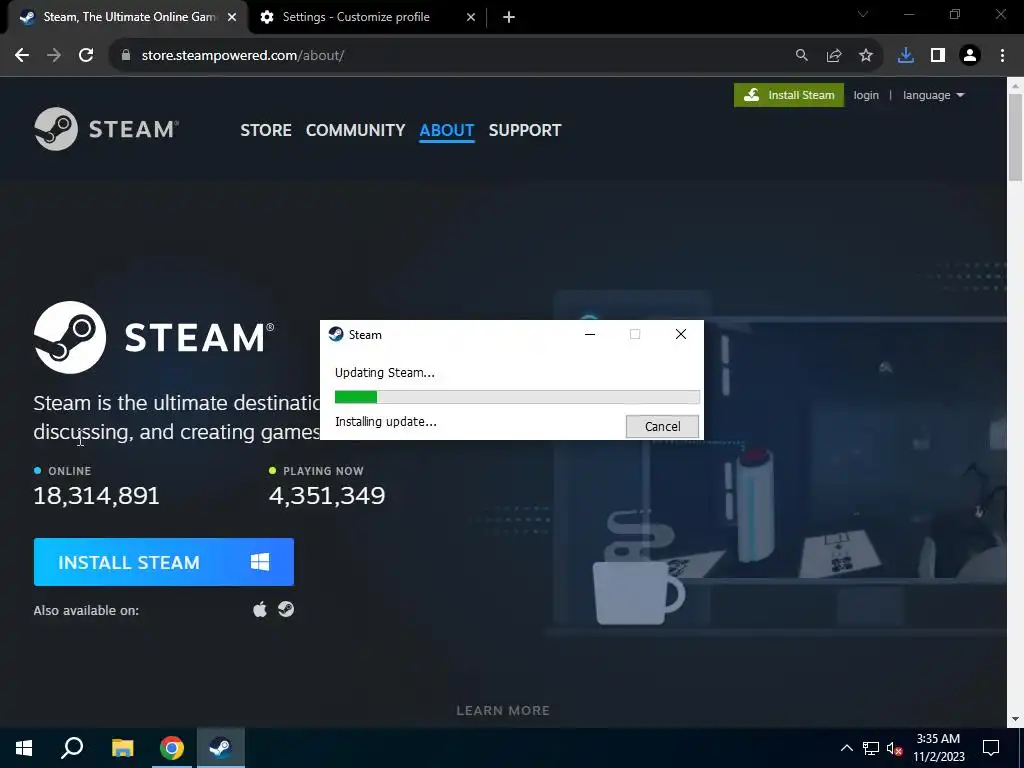Viewport: 1024px width, 768px height.
Task: Click the 'Also available on:' text
Action: [86, 611]
